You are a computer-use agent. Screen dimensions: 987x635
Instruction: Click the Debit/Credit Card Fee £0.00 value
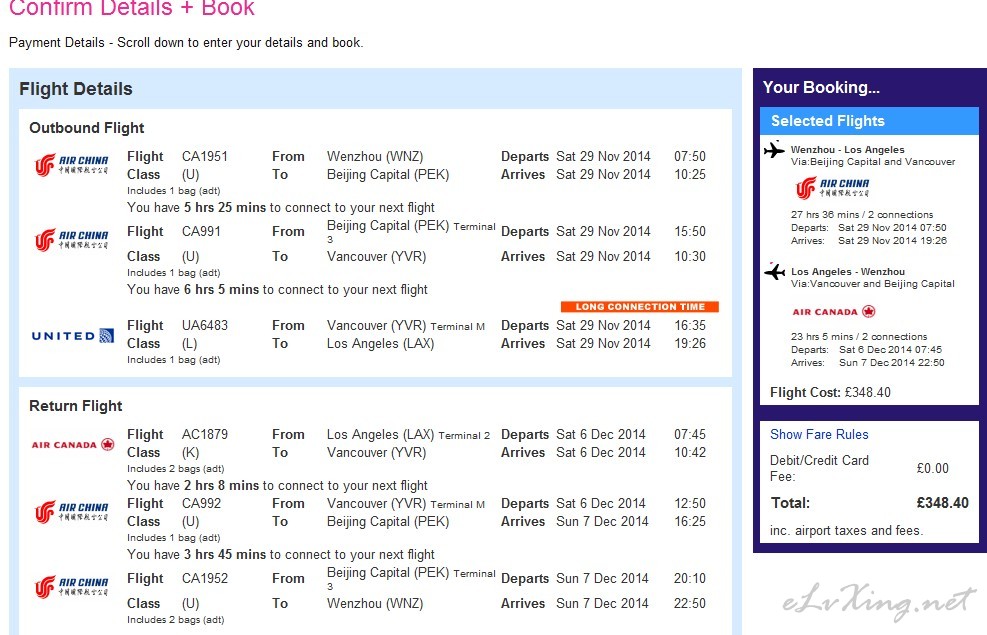click(932, 468)
